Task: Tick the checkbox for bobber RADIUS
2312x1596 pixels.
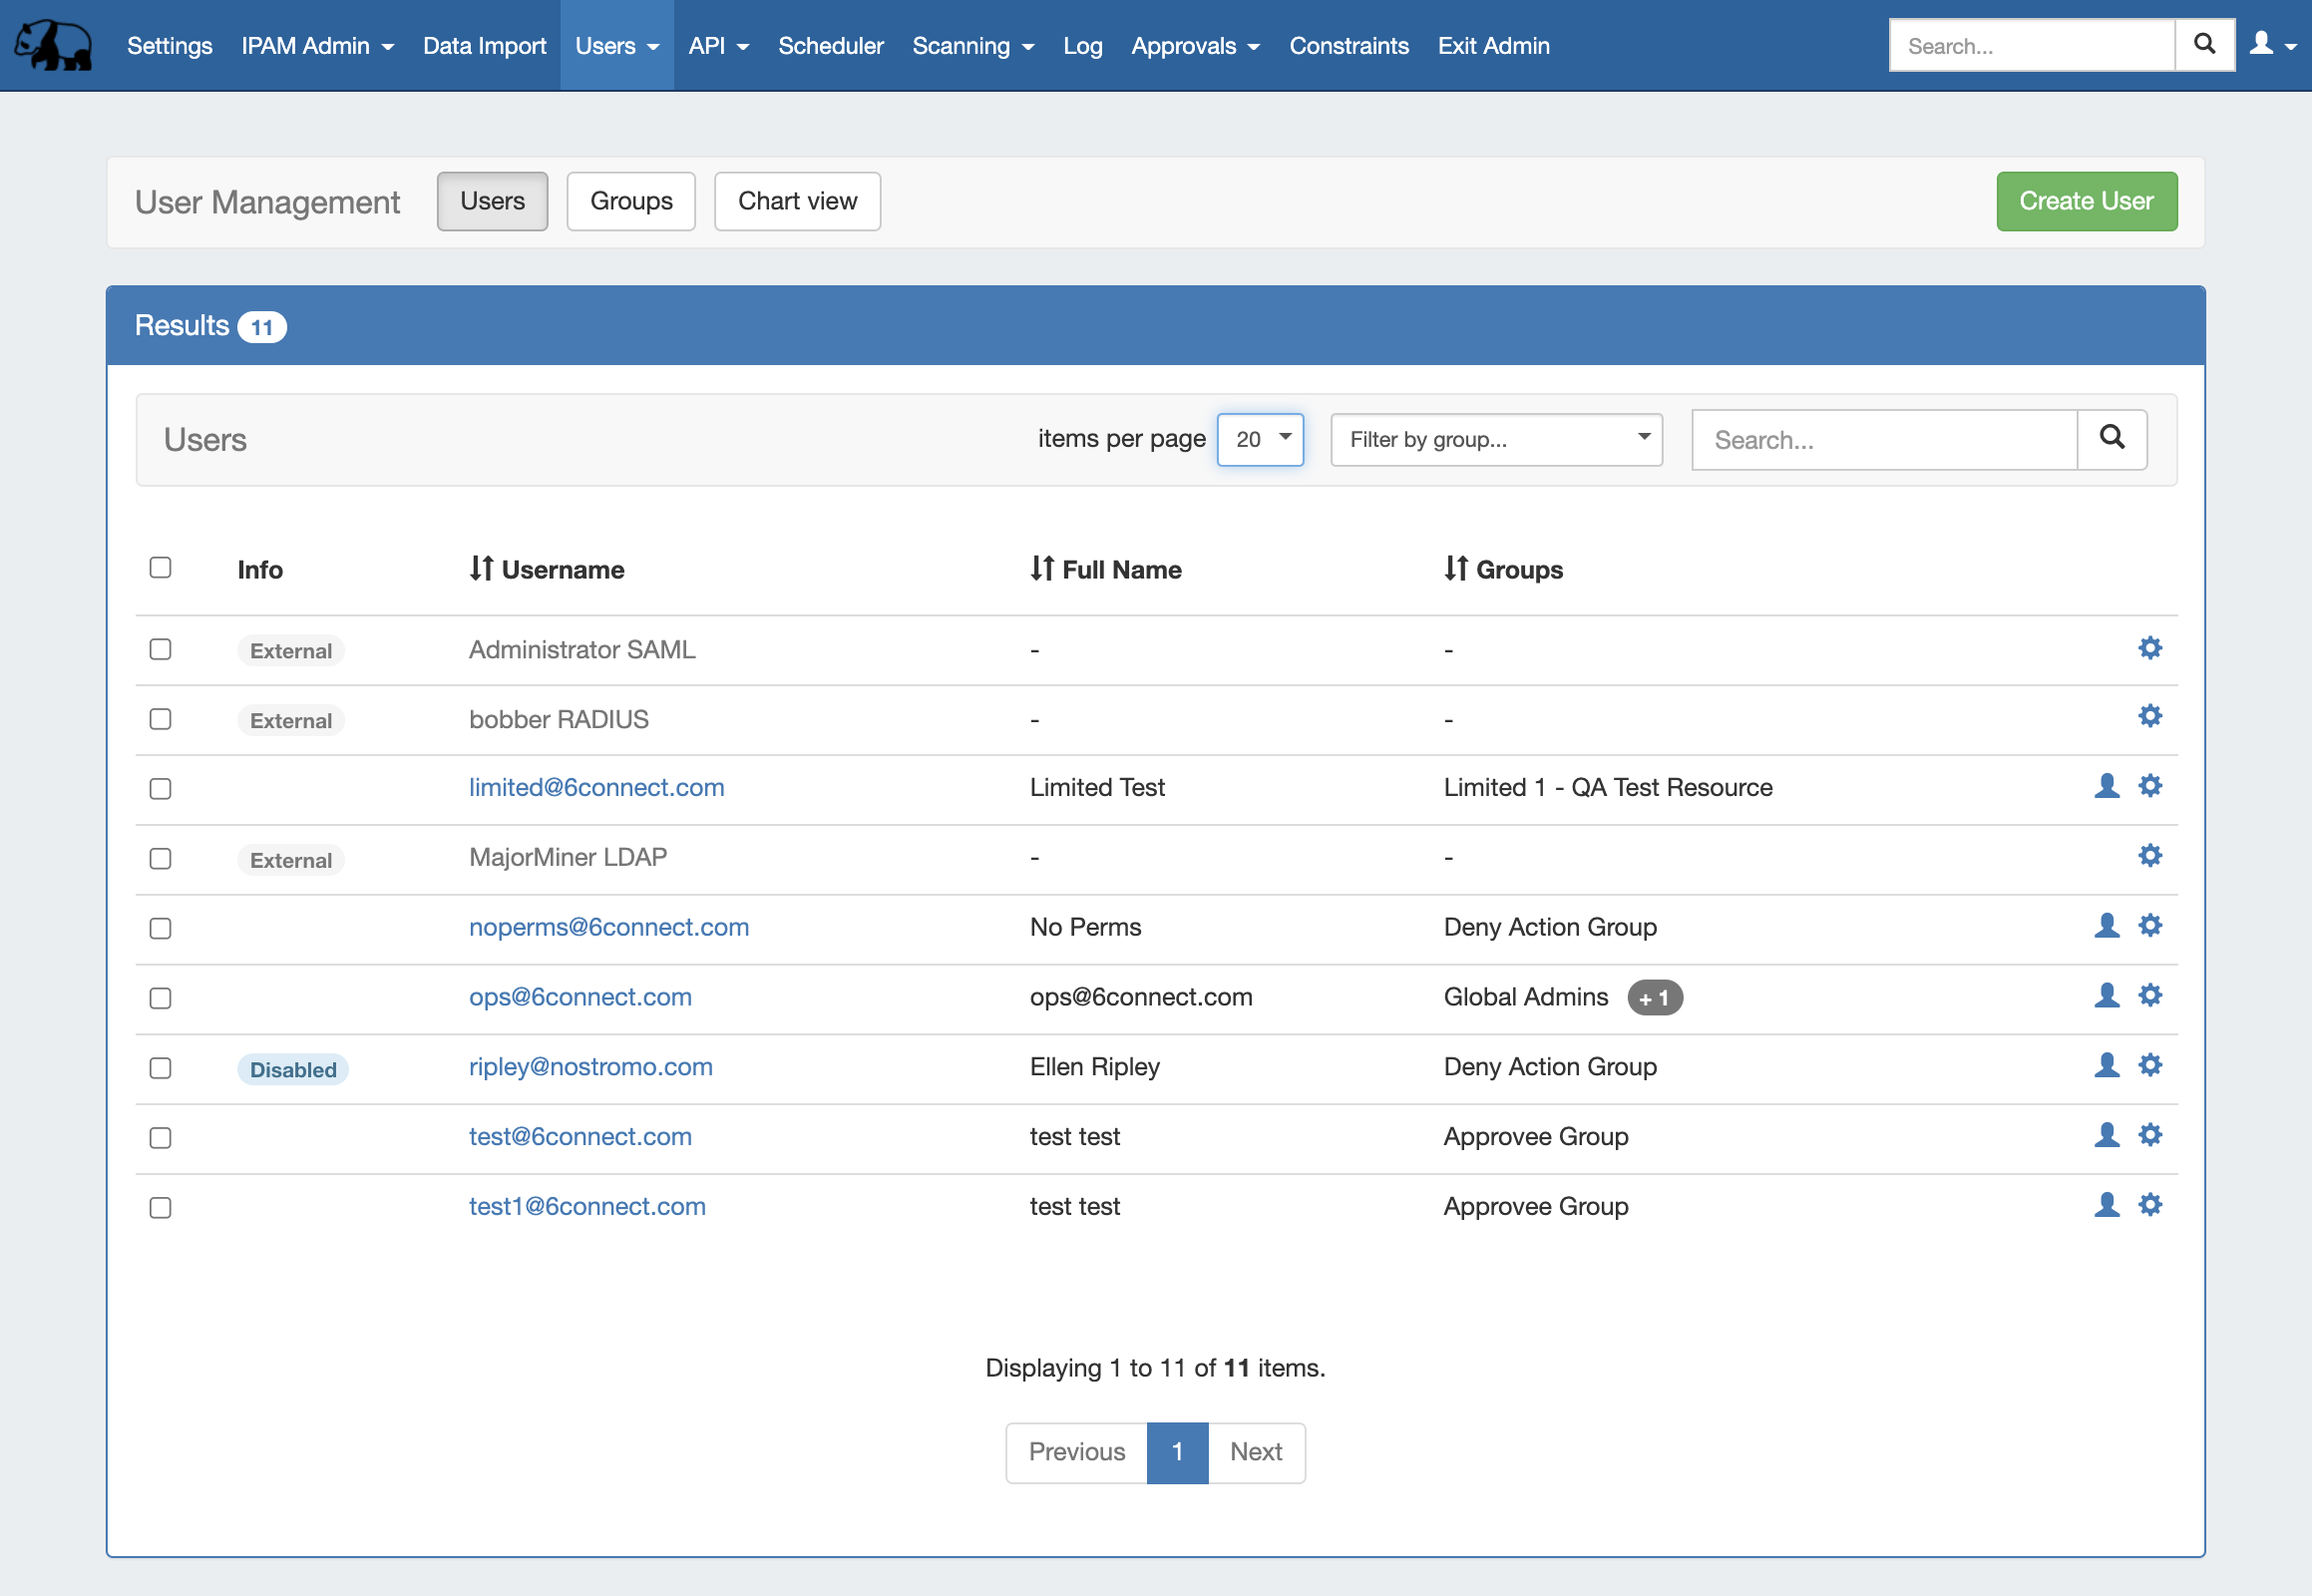Action: tap(160, 719)
